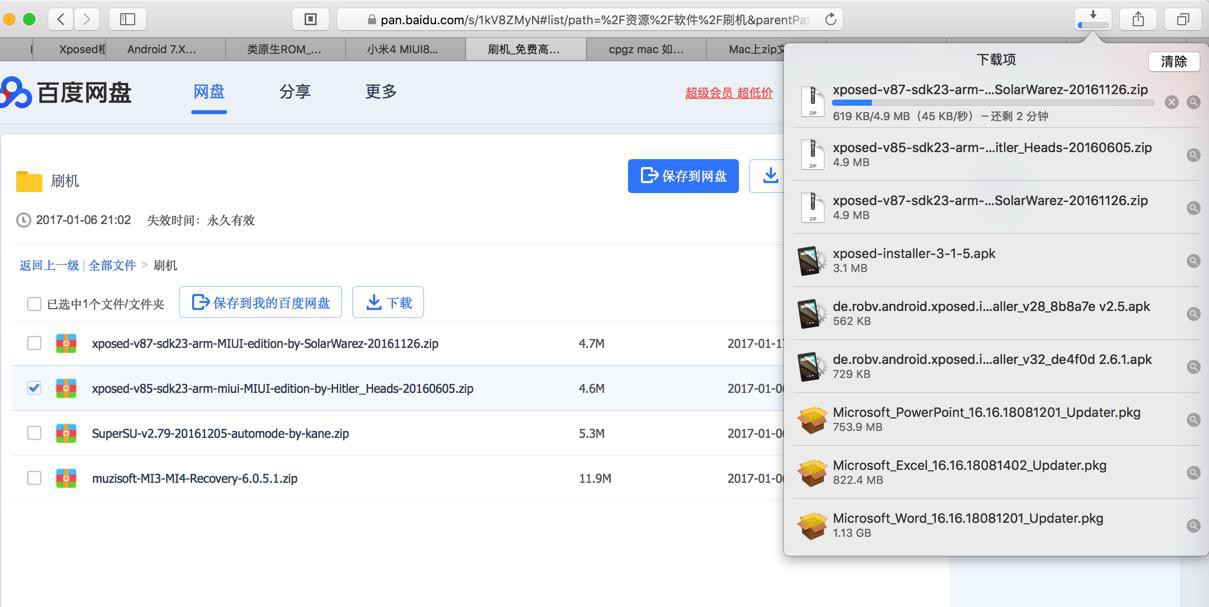Viewport: 1209px width, 607px height.
Task: Open the SuperSU-v2.79-20161205-automode-by-kane.zip file name
Action: 220,433
